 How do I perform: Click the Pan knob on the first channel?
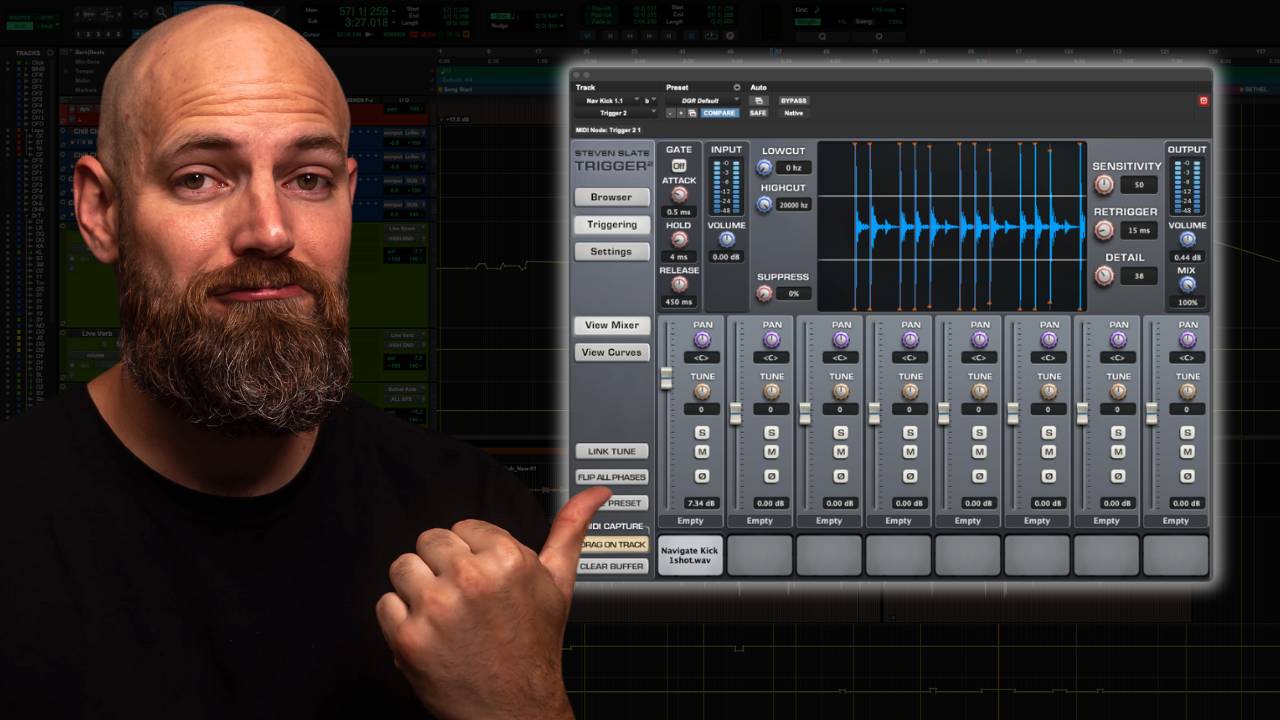pyautogui.click(x=702, y=340)
